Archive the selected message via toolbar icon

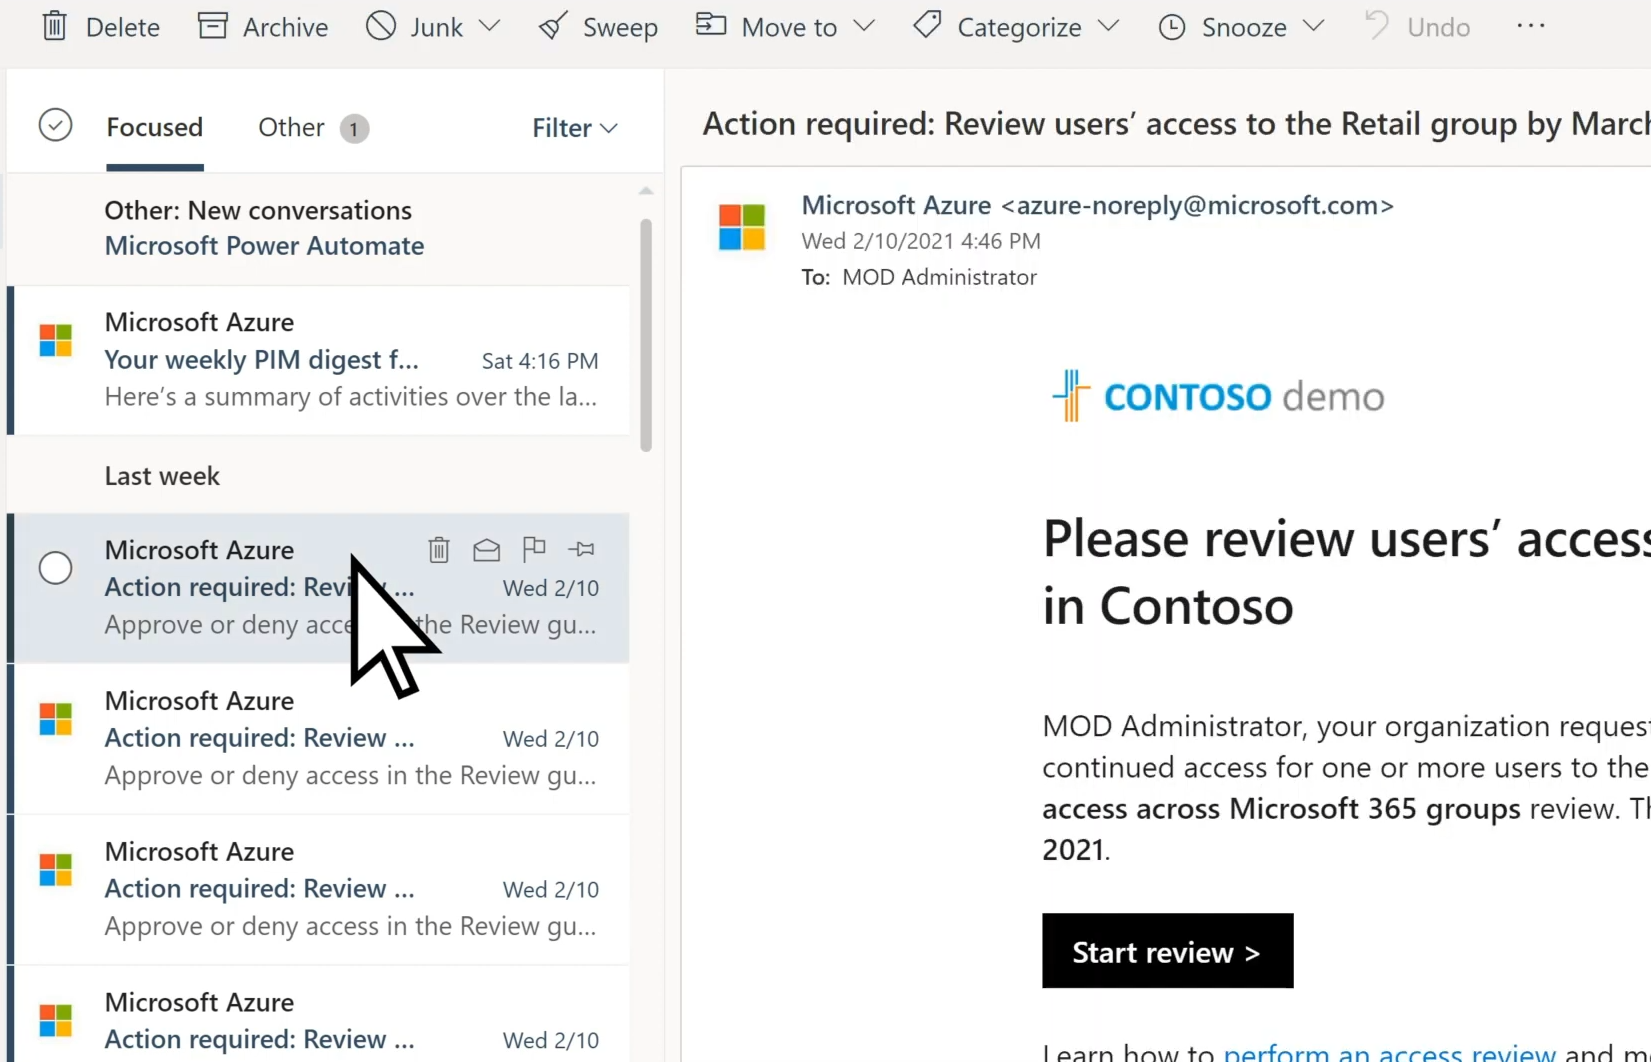[212, 26]
